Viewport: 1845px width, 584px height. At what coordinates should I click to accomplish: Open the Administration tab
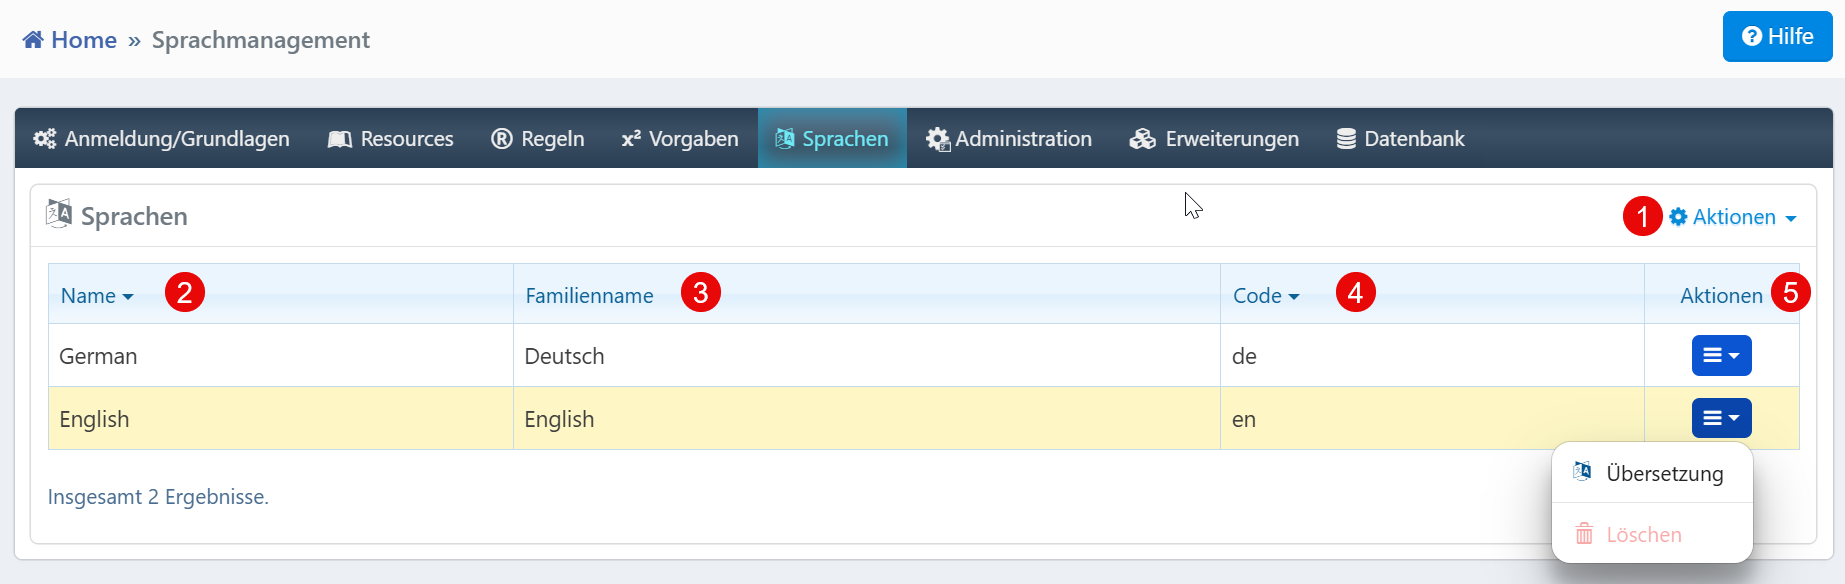click(1009, 139)
